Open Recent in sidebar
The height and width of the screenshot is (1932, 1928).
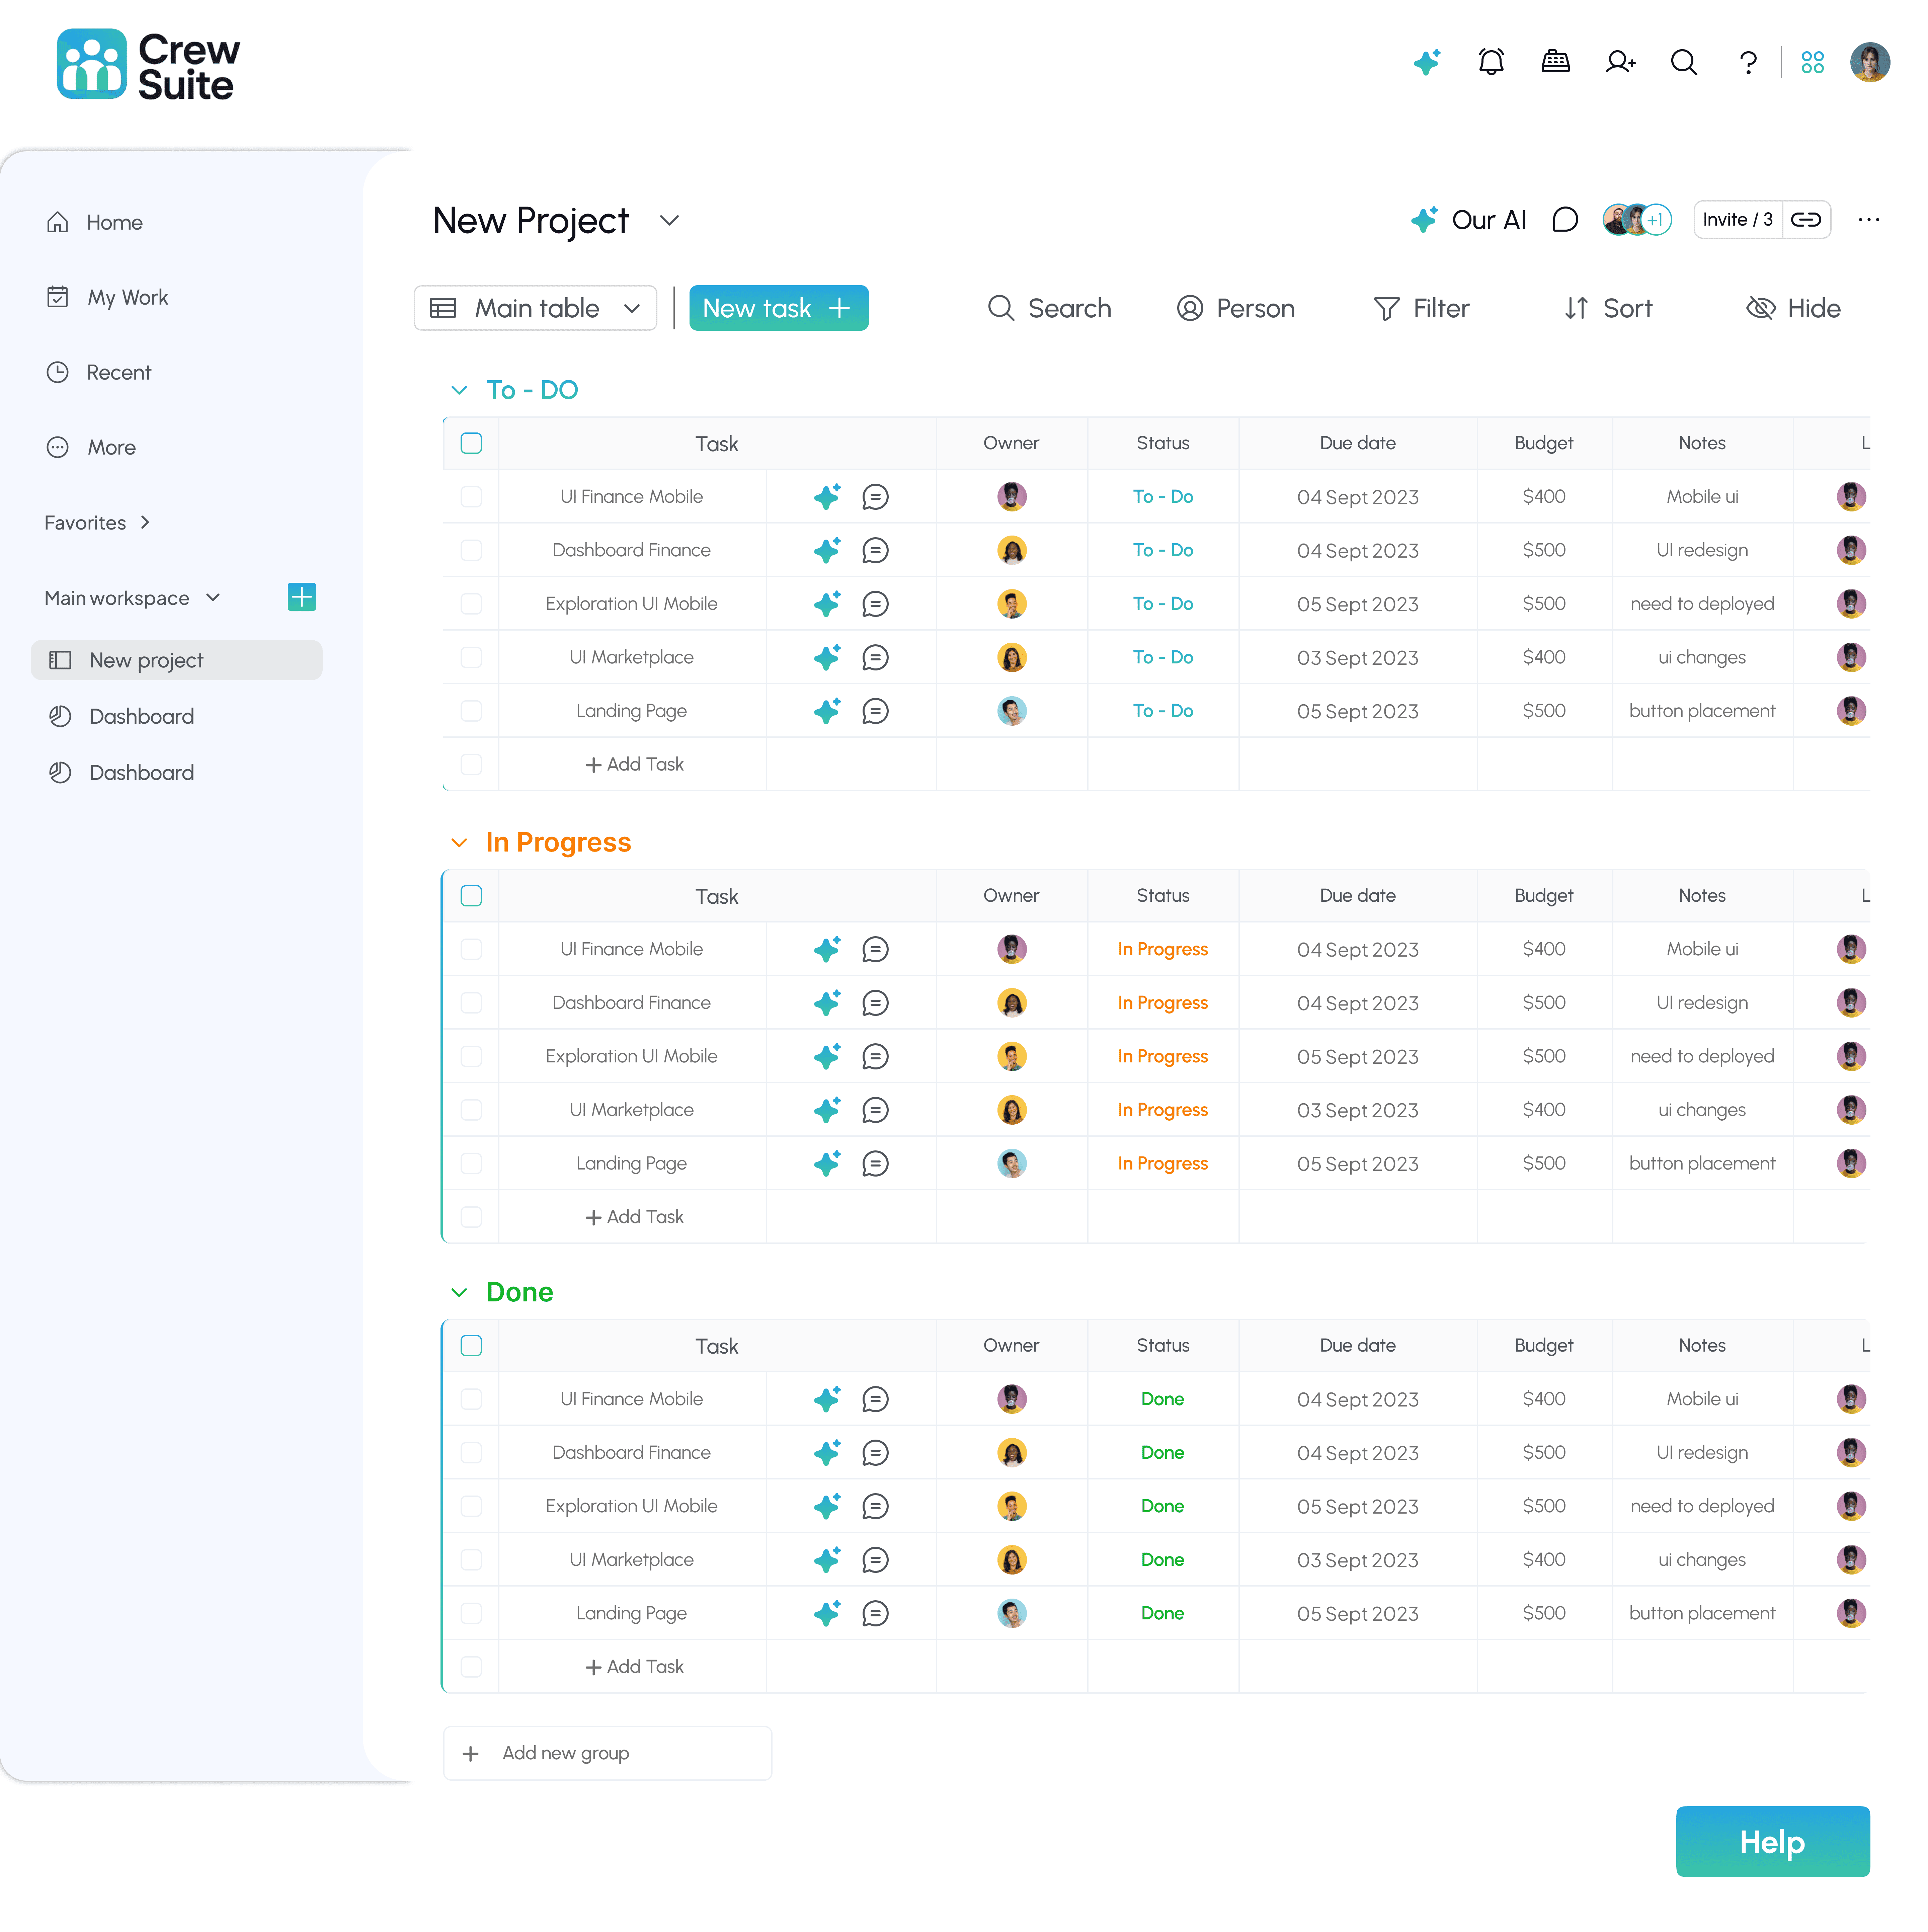[99, 372]
